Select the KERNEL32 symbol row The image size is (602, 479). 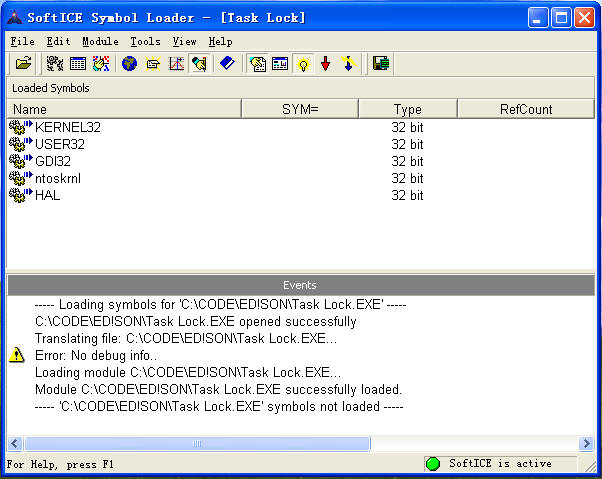point(301,127)
